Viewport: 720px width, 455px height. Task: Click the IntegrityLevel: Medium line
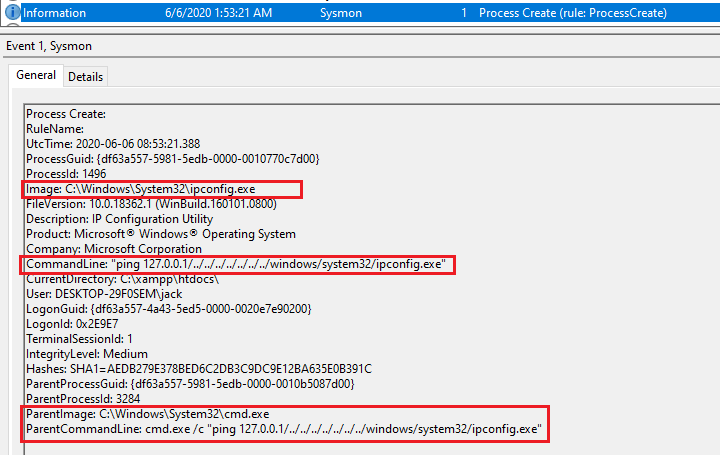[x=87, y=354]
